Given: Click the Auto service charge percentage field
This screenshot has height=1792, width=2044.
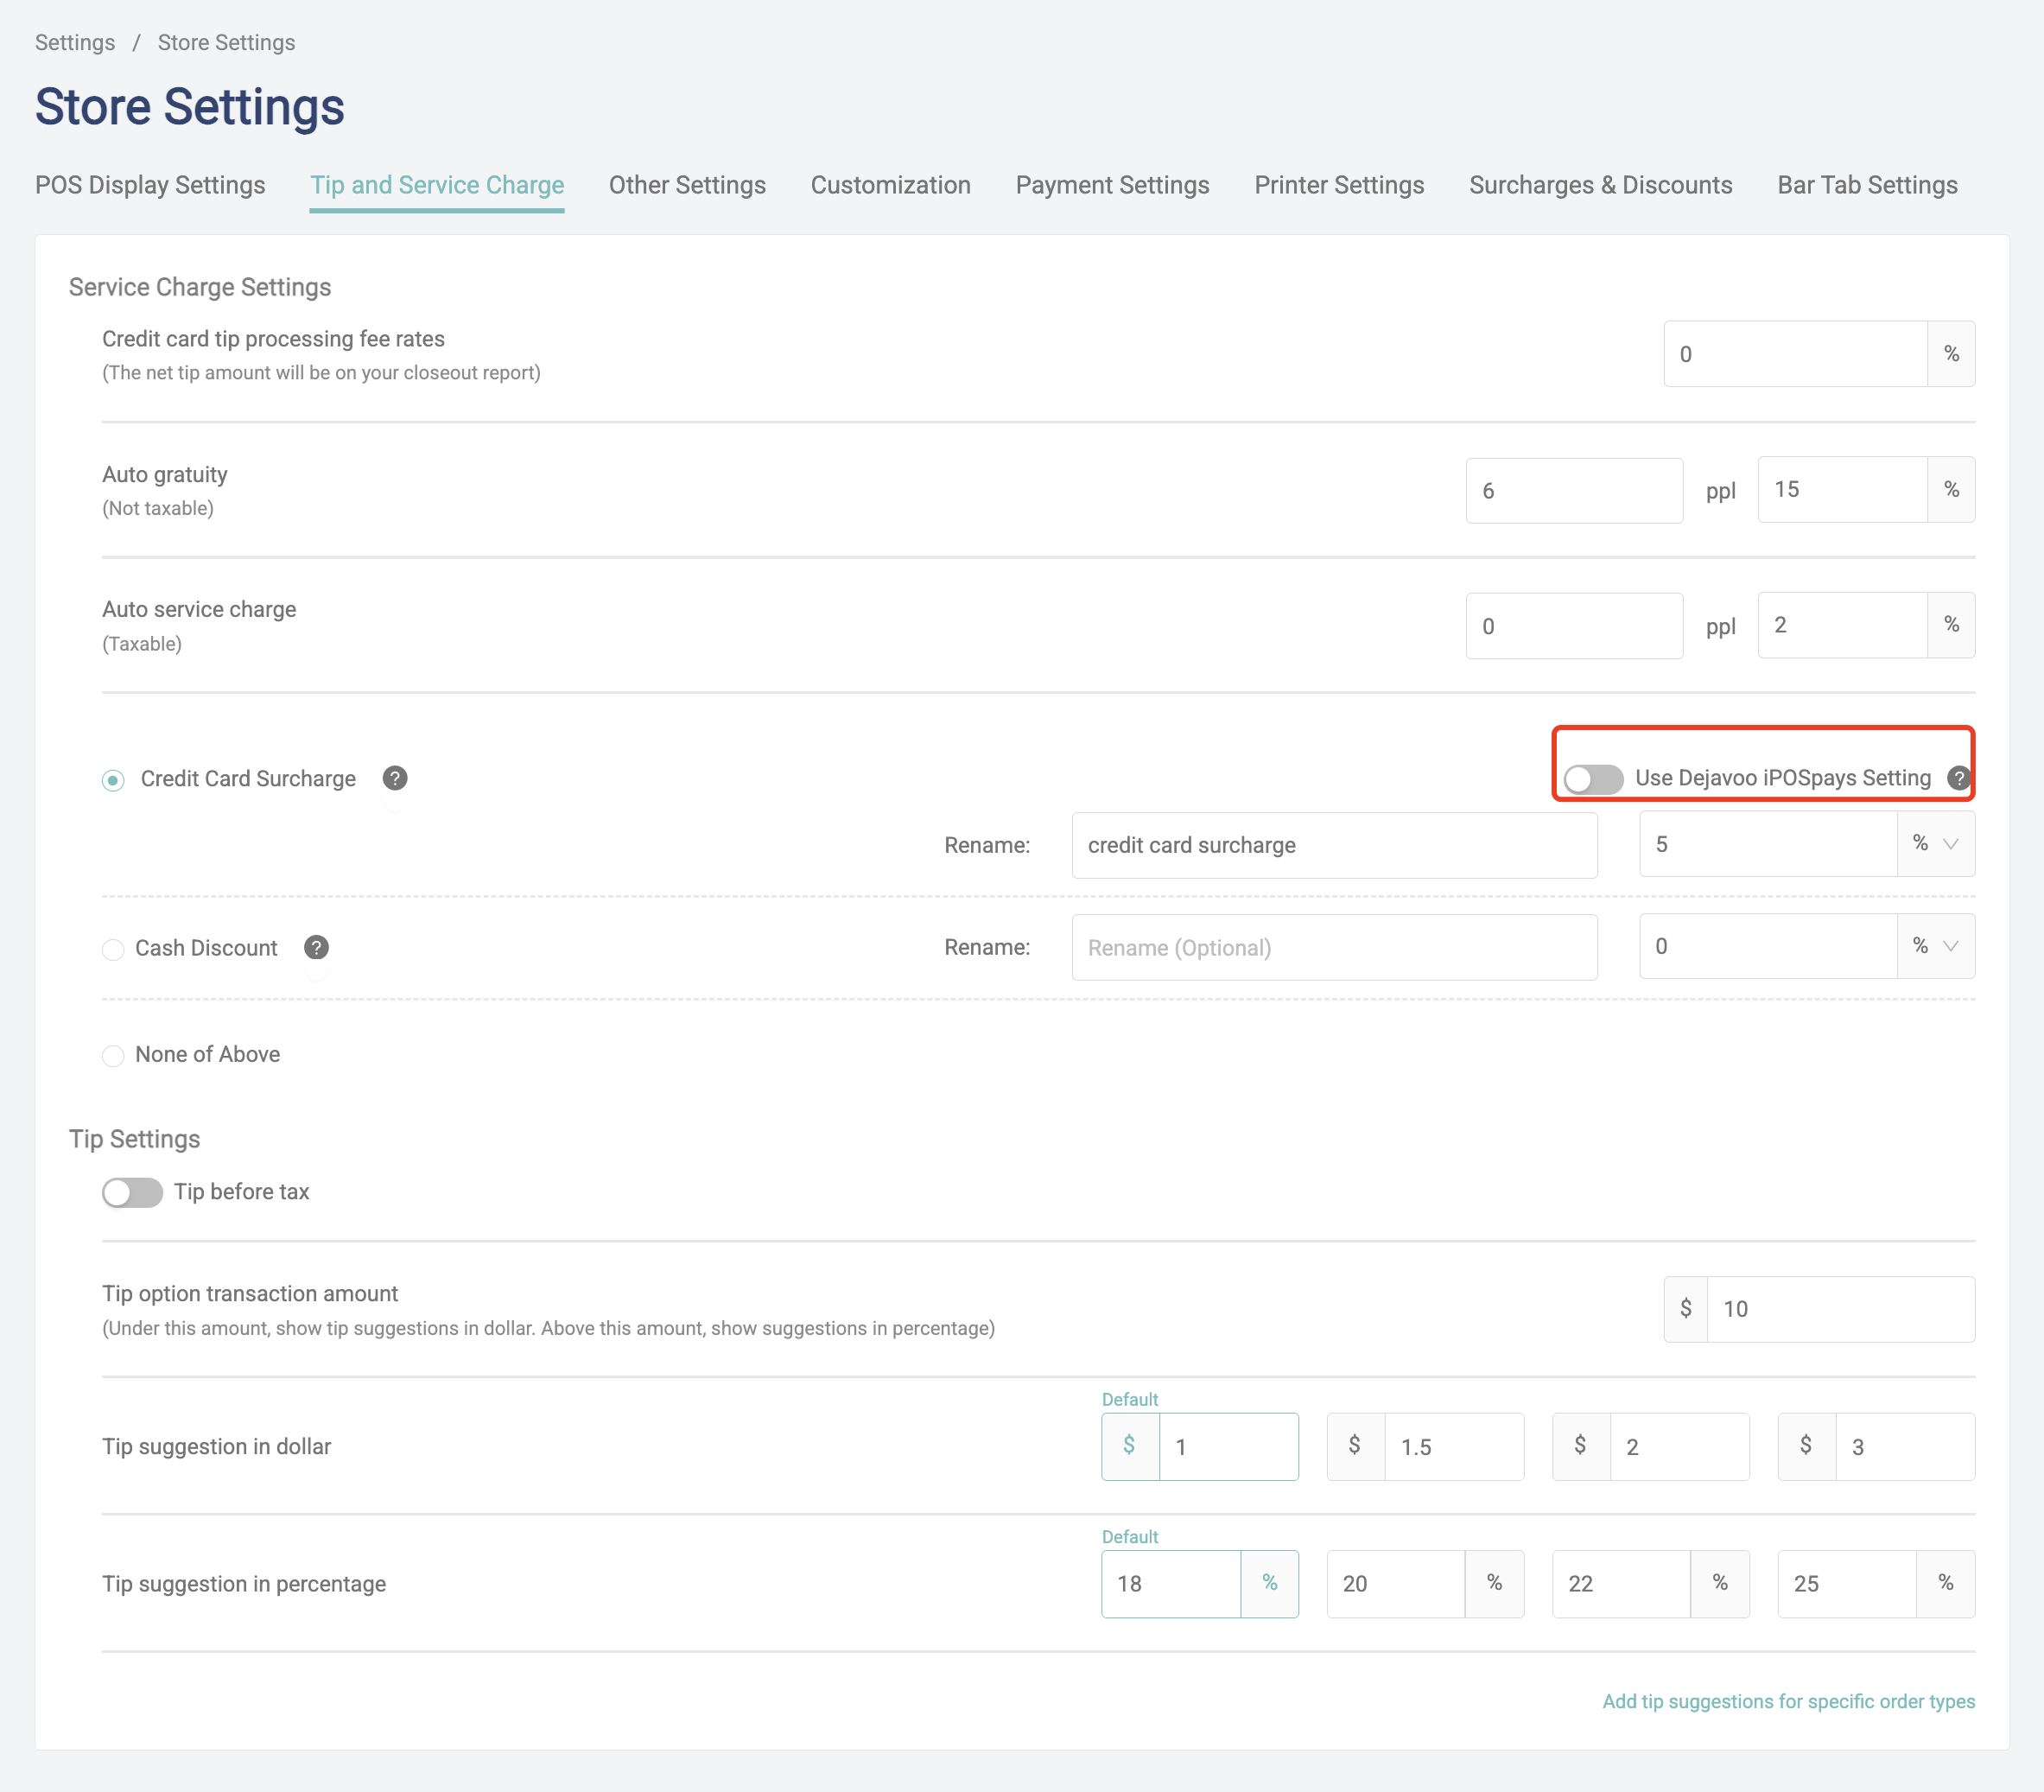Looking at the screenshot, I should tap(1842, 625).
